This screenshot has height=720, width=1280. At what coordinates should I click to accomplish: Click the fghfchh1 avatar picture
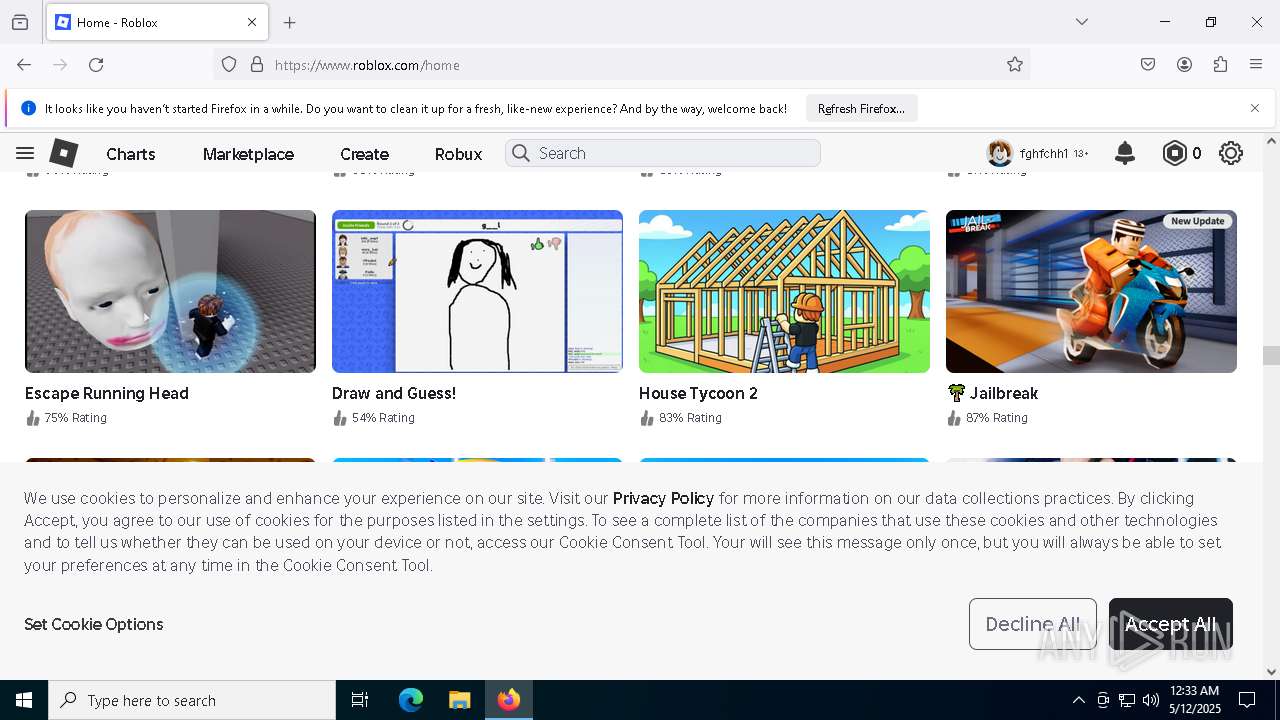pos(999,153)
